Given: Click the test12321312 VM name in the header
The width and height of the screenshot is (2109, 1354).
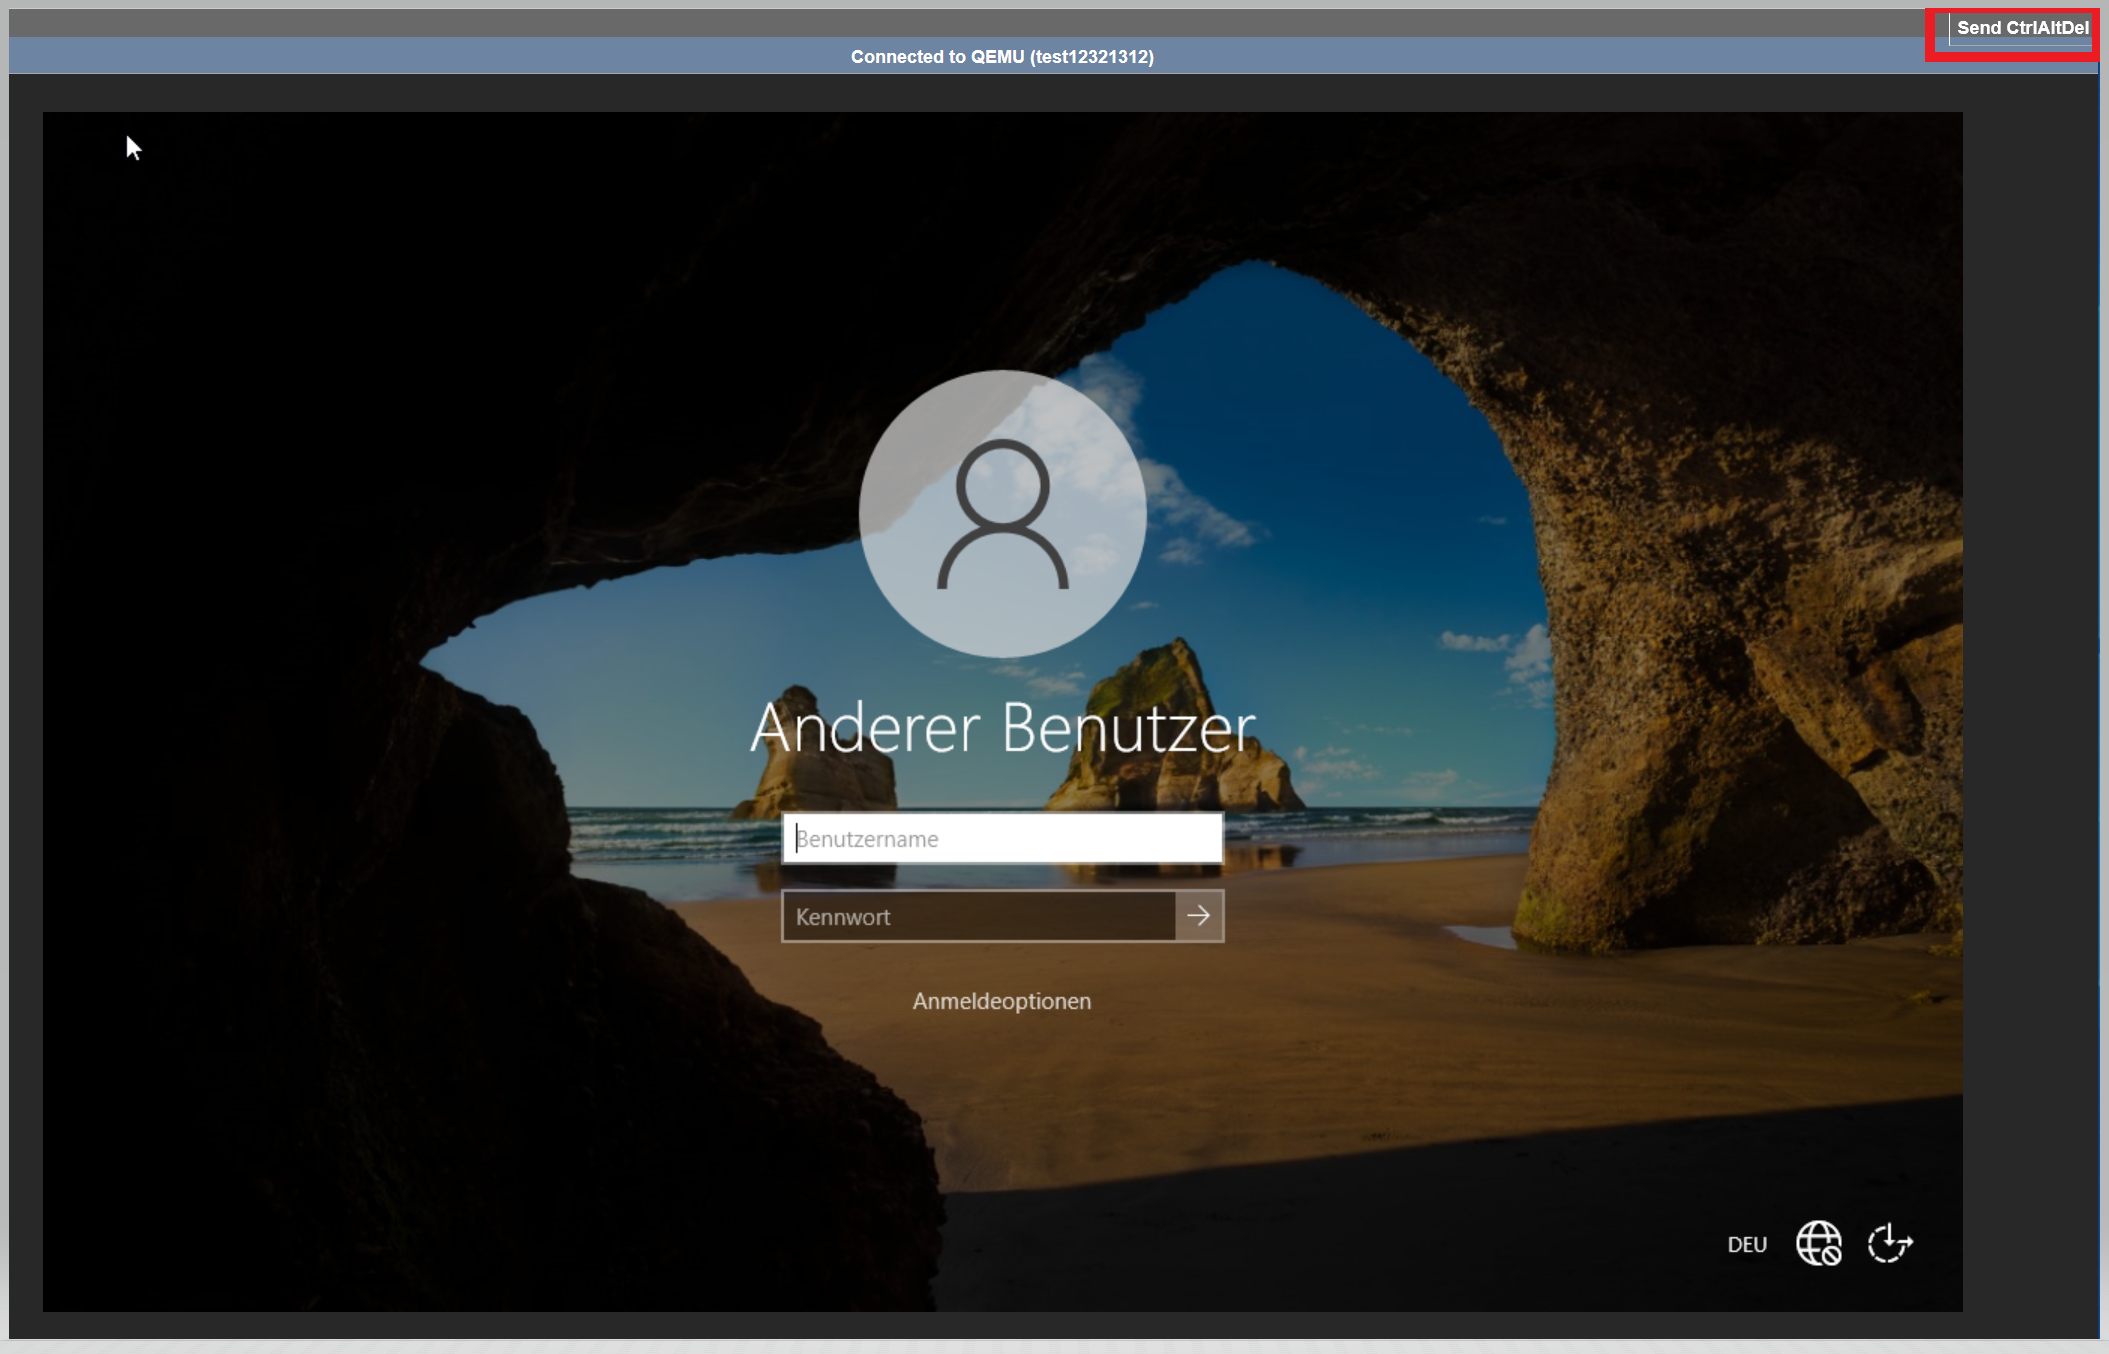Looking at the screenshot, I should [1091, 56].
